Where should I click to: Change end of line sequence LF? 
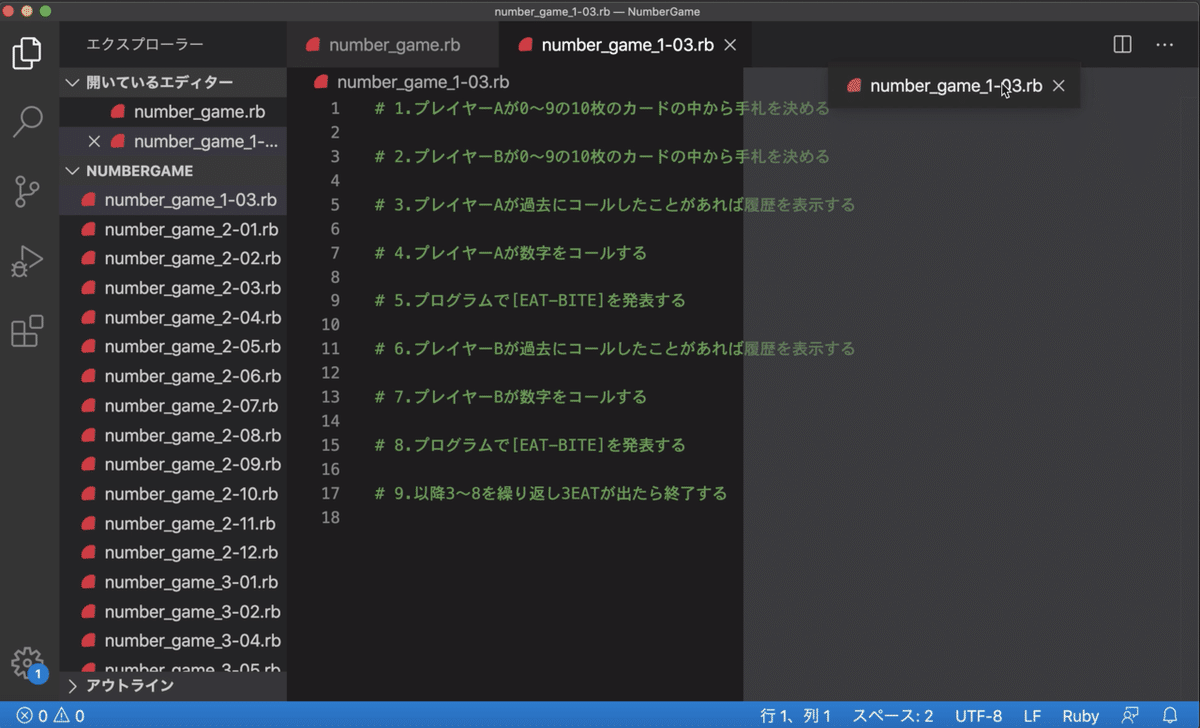1032,716
